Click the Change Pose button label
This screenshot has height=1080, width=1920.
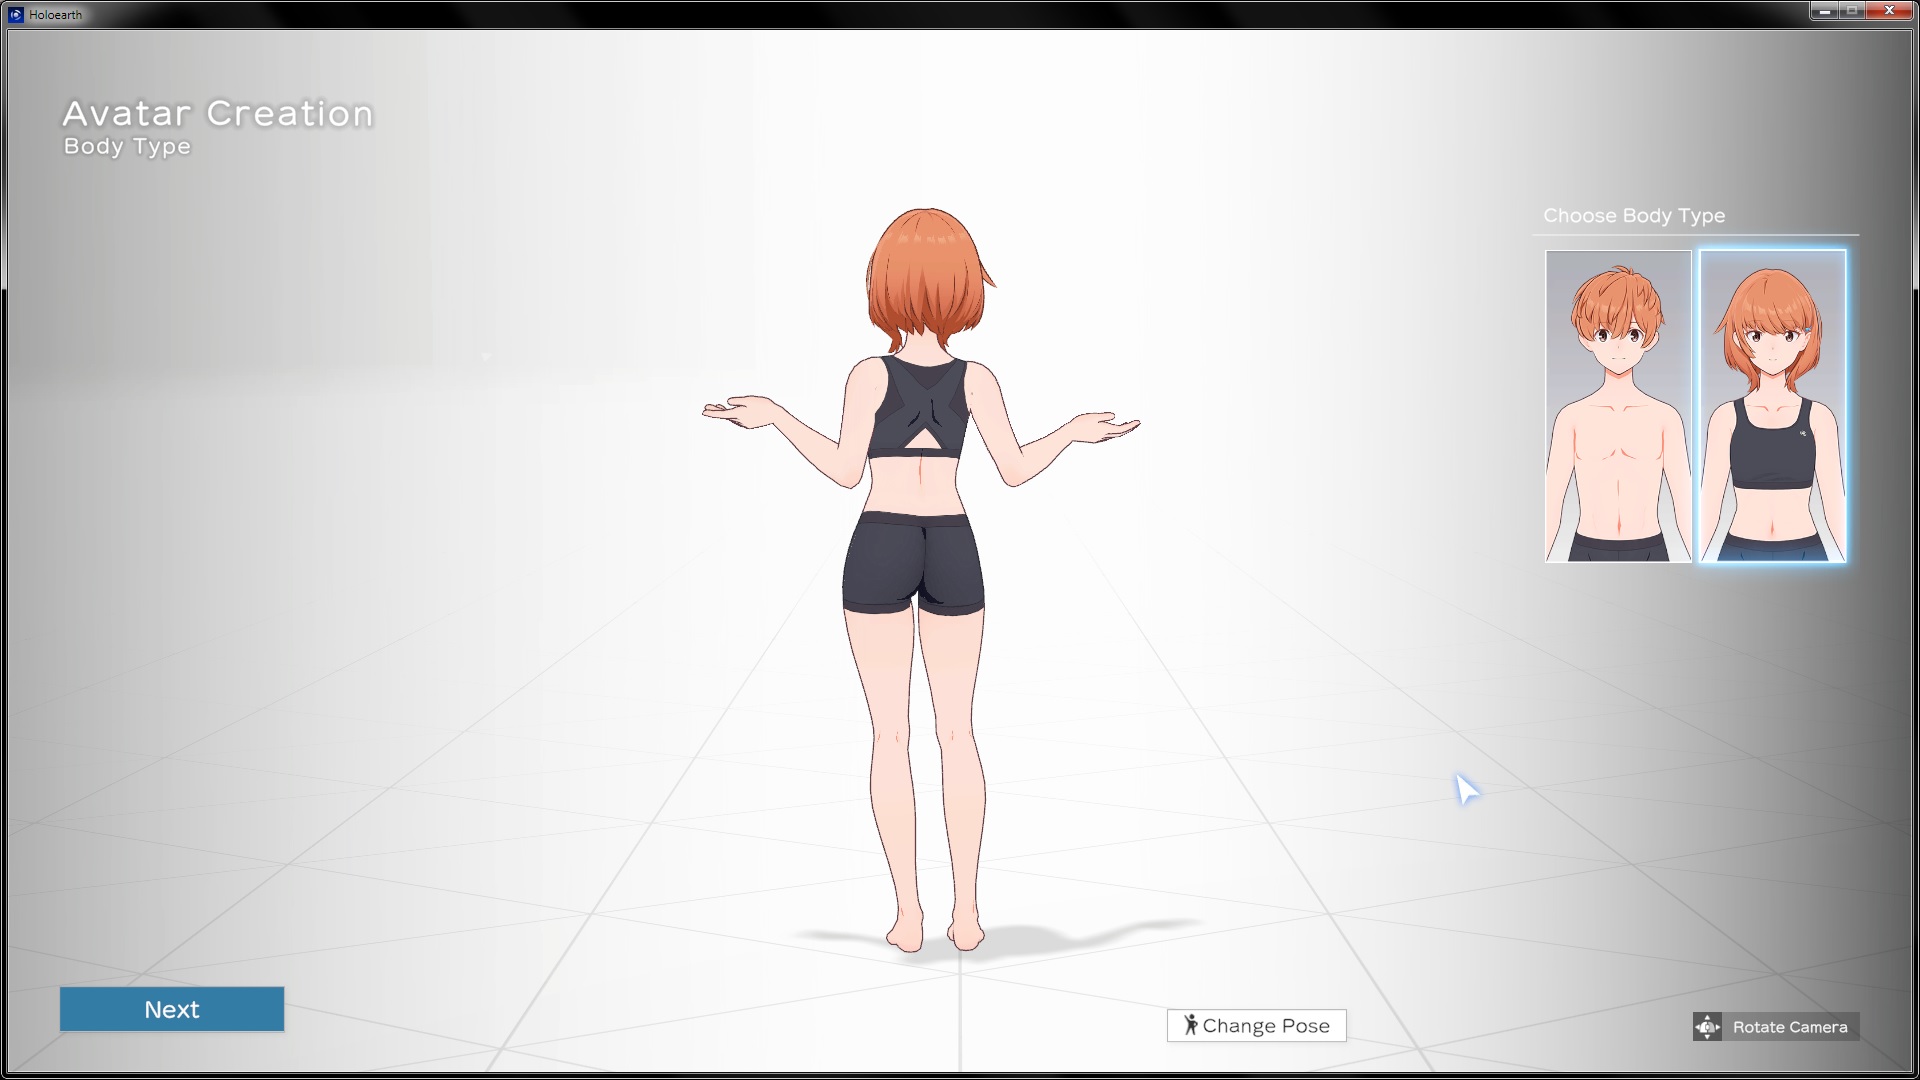pyautogui.click(x=1266, y=1026)
